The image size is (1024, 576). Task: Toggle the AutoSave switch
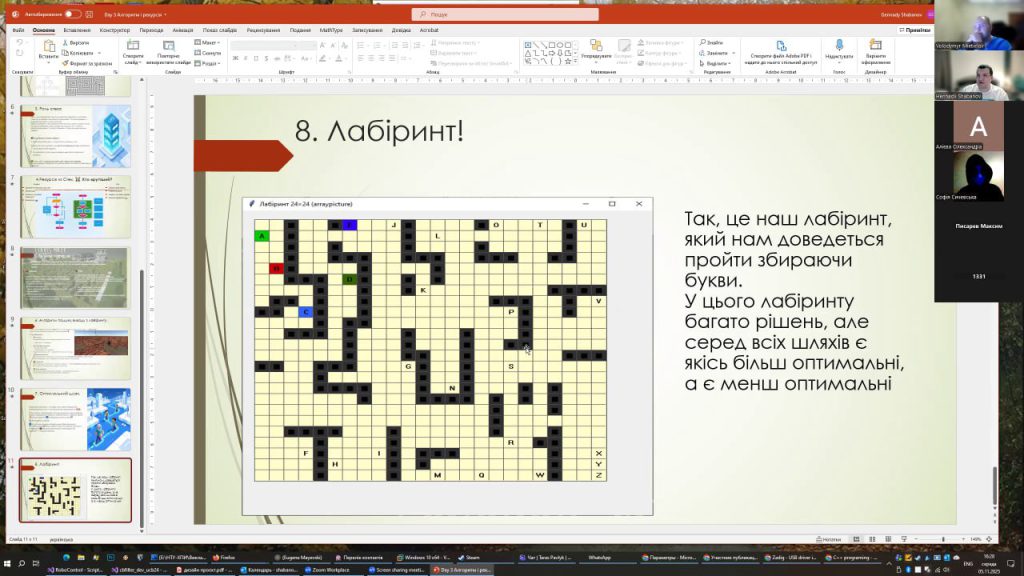73,15
